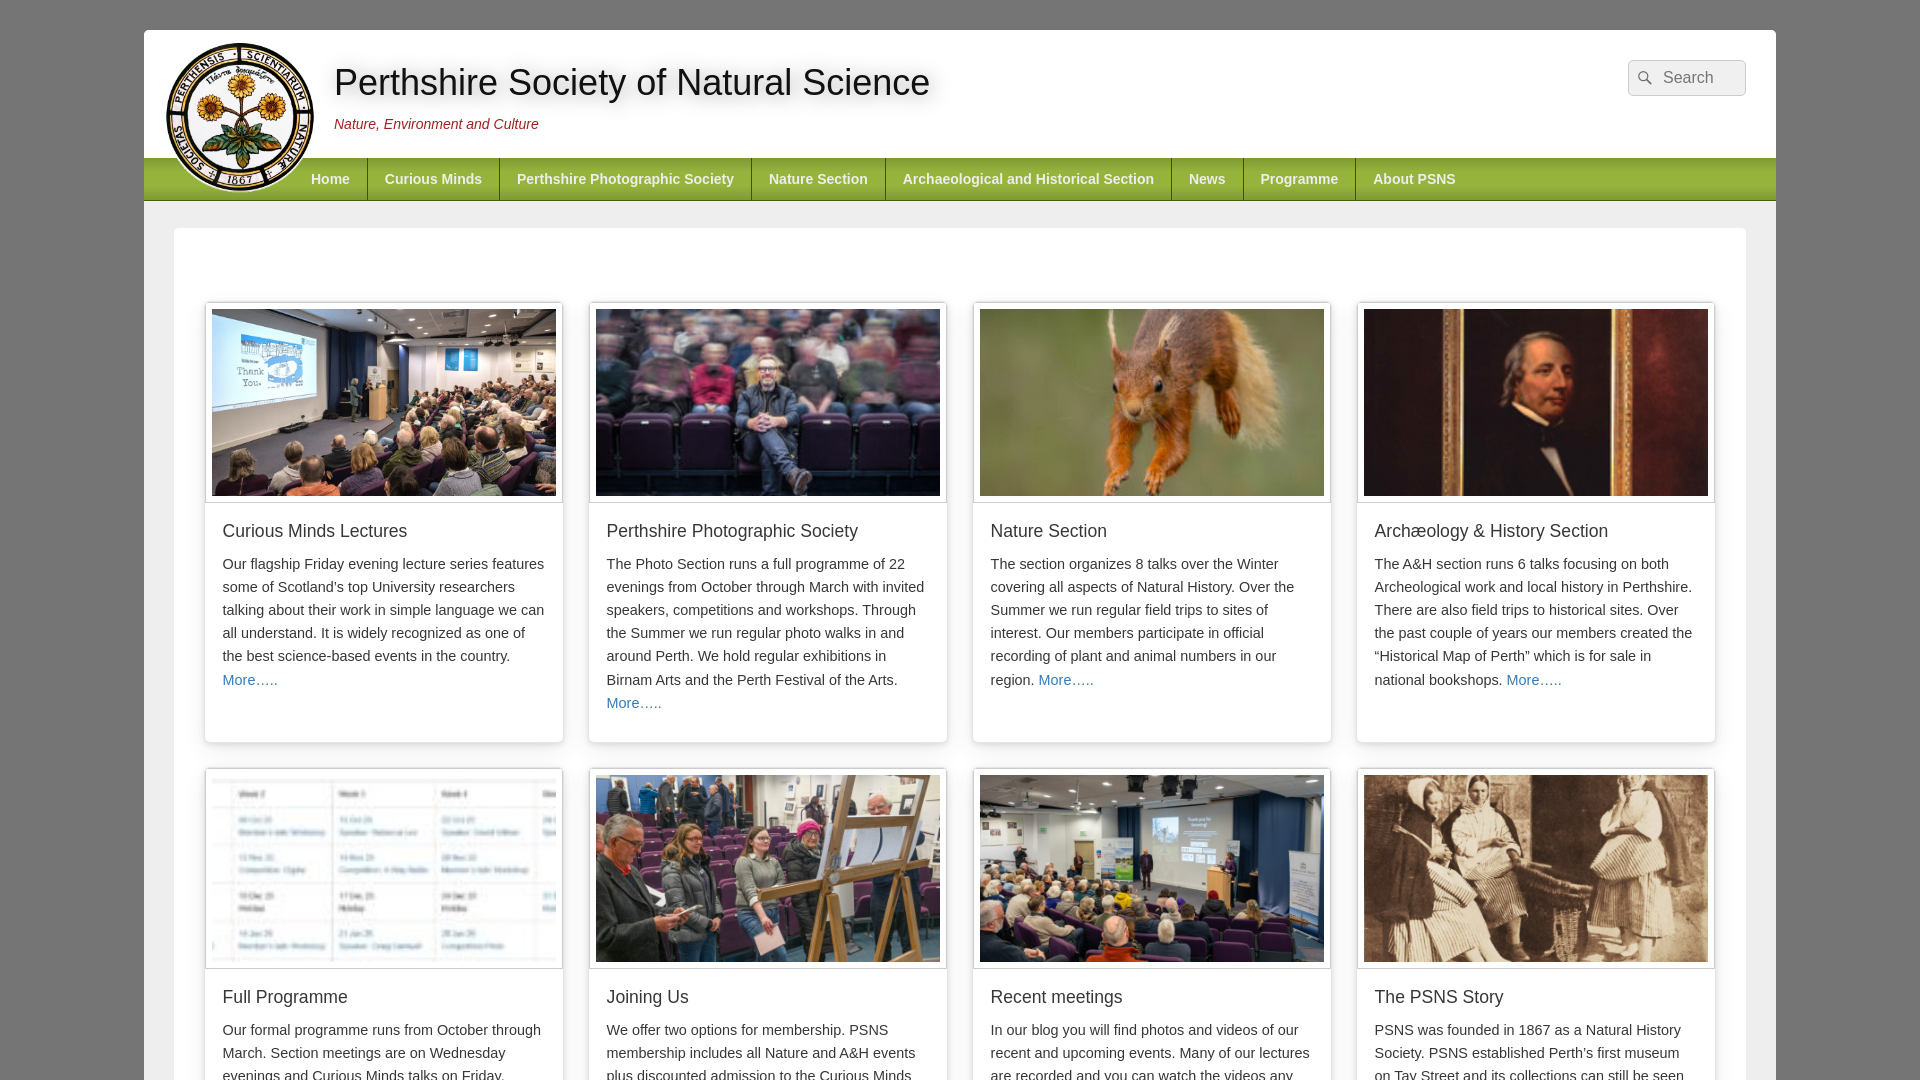1920x1080 pixels.
Task: Open the portrait painting thumbnail
Action: [1536, 402]
